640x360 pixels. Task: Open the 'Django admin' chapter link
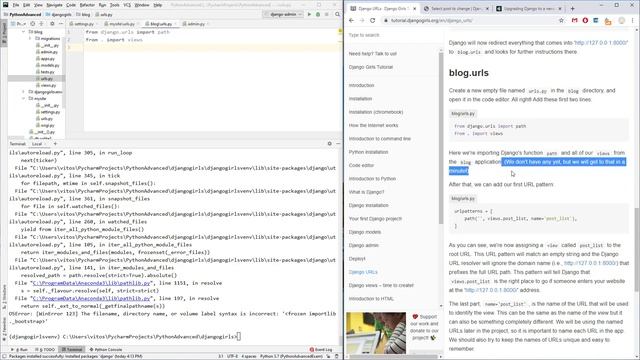point(364,245)
